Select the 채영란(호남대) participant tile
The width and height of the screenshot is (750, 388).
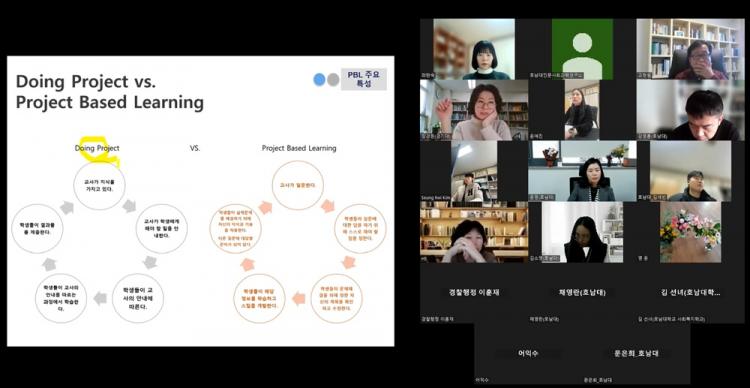[x=582, y=293]
